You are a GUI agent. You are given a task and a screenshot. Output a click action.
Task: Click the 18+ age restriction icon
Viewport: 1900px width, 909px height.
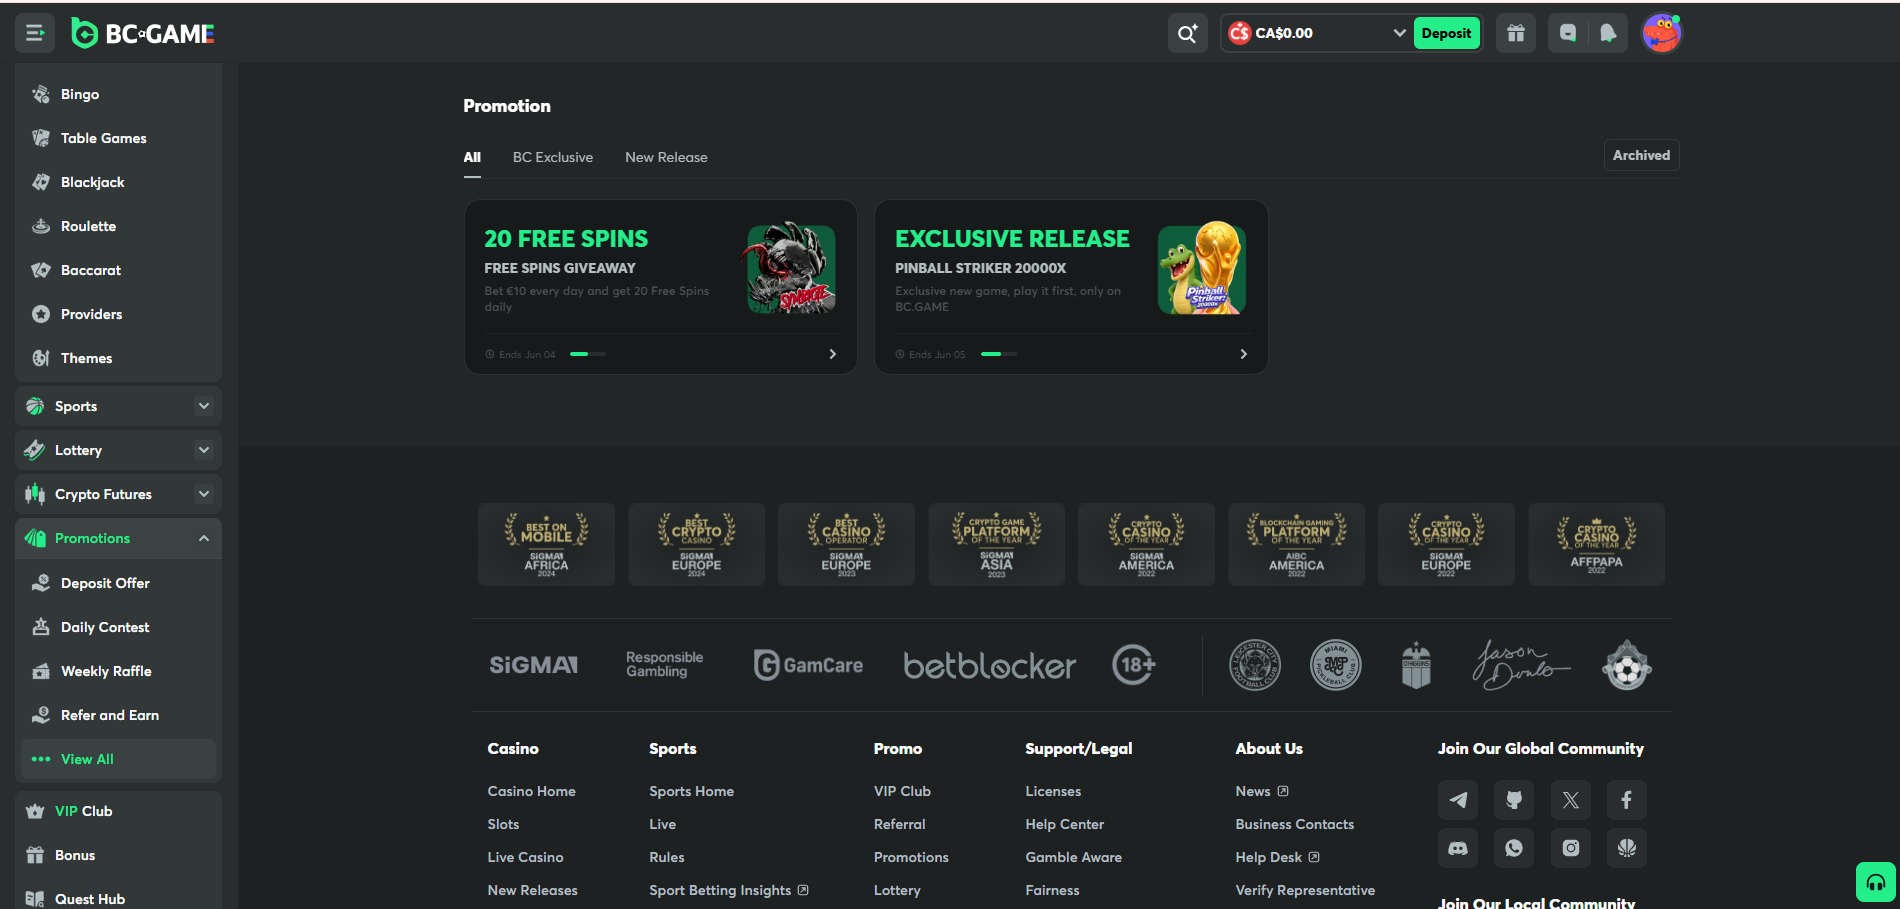pos(1134,665)
